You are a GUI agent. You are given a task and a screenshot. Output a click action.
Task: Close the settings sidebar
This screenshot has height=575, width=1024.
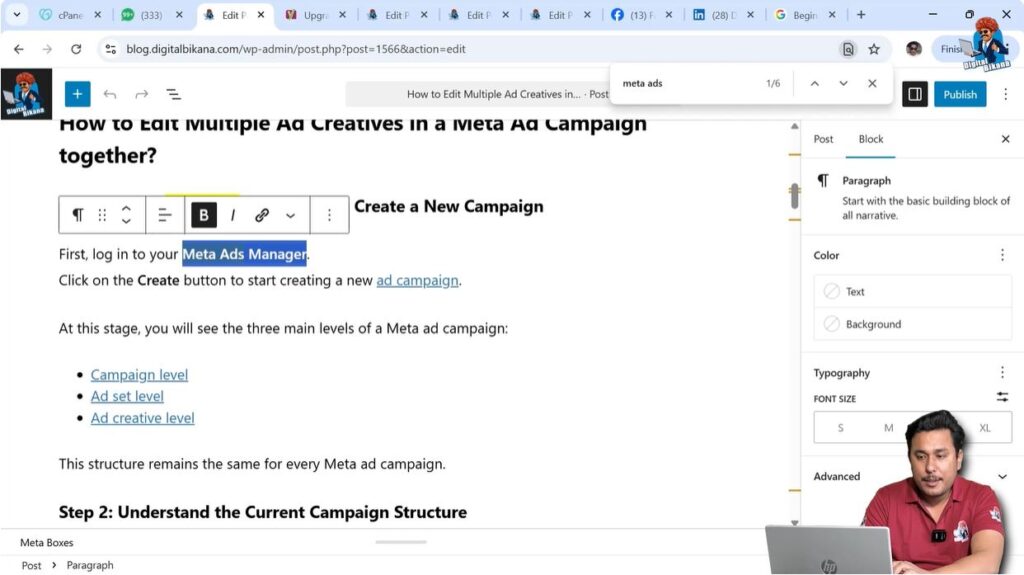[x=1005, y=139]
